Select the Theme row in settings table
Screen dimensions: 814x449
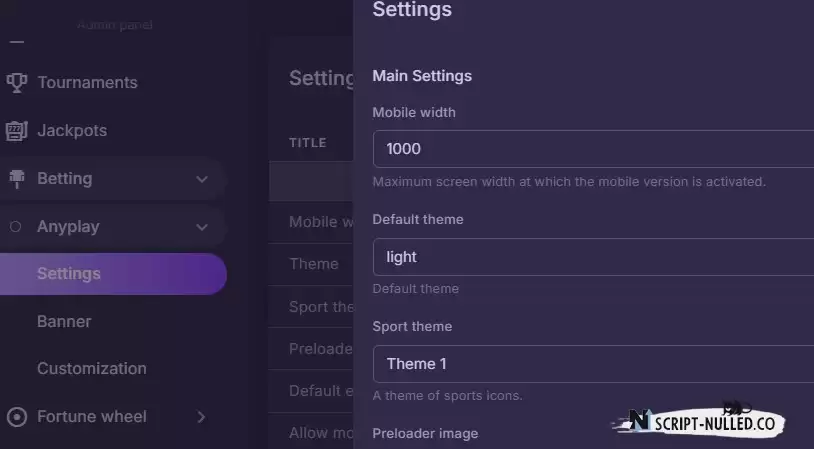[x=311, y=264]
